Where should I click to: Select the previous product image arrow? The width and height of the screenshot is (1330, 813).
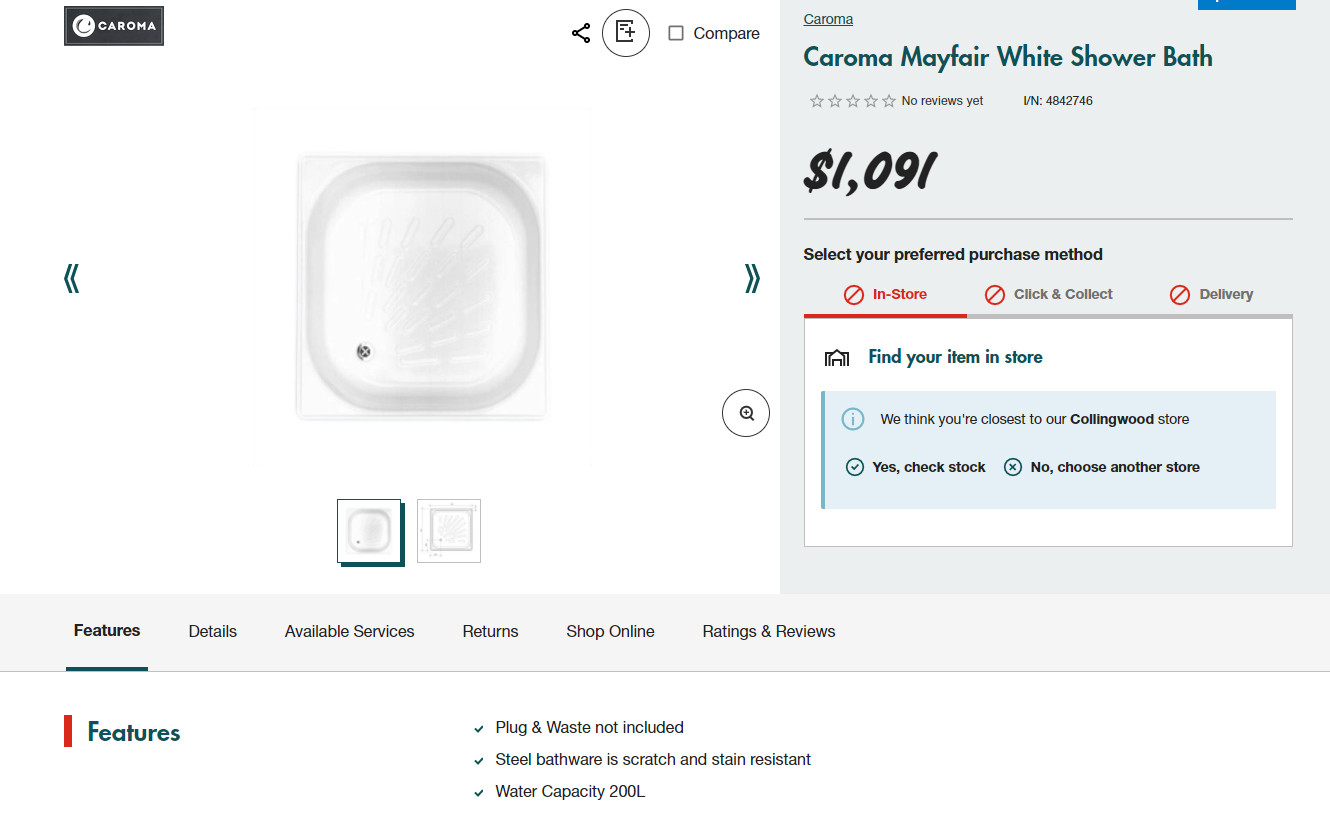70,278
